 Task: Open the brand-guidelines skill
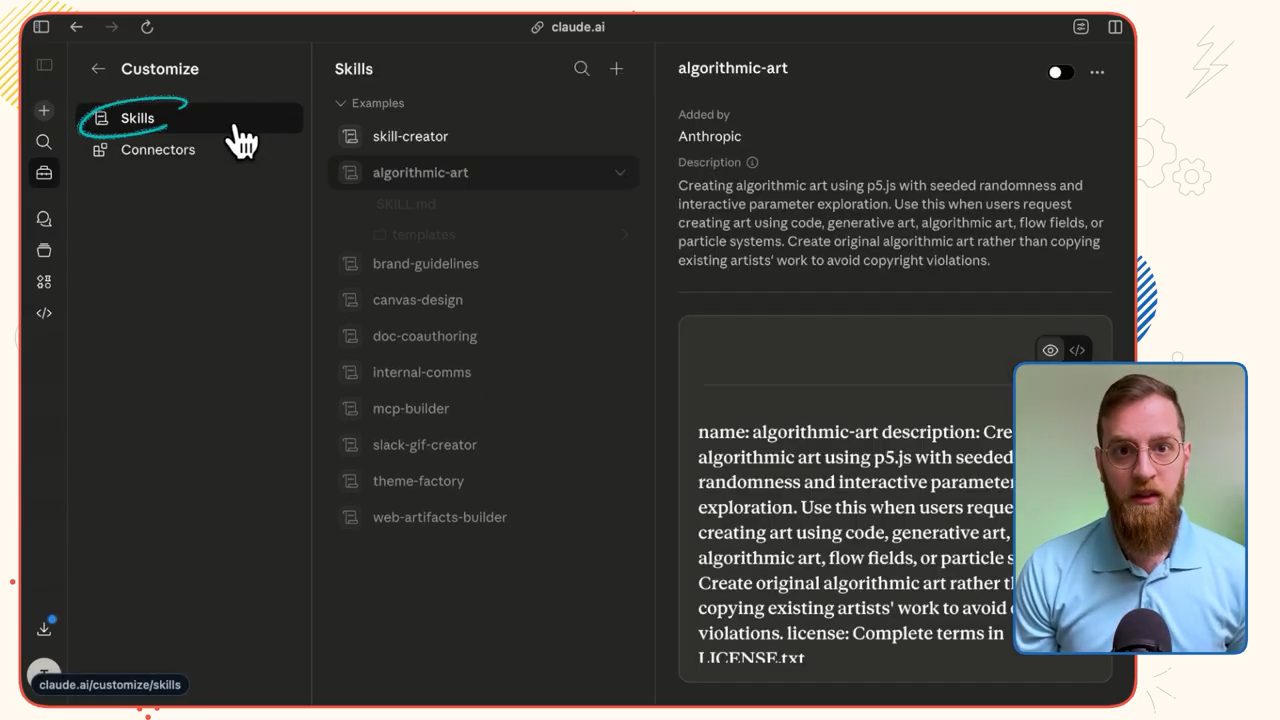coord(483,264)
